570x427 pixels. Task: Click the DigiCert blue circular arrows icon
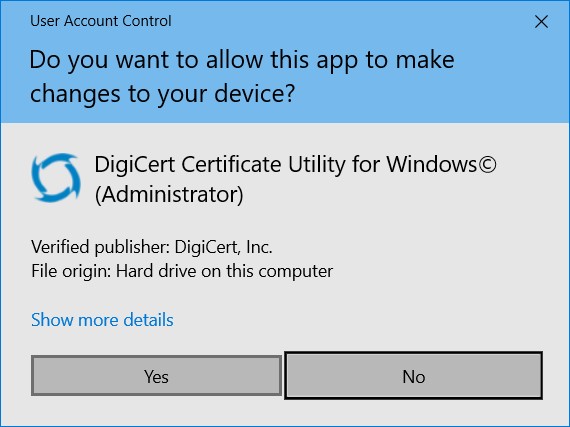(x=56, y=177)
